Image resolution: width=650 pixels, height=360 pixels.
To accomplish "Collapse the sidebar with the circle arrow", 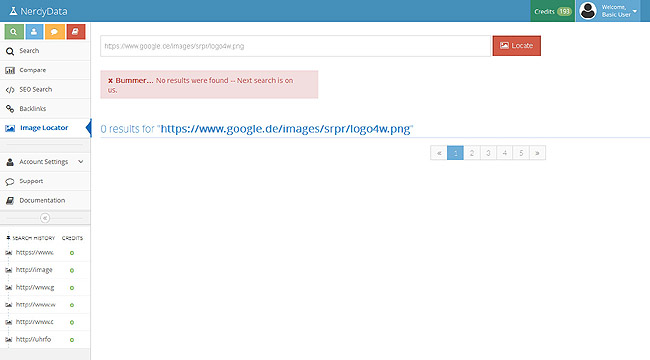I will pyautogui.click(x=45, y=218).
